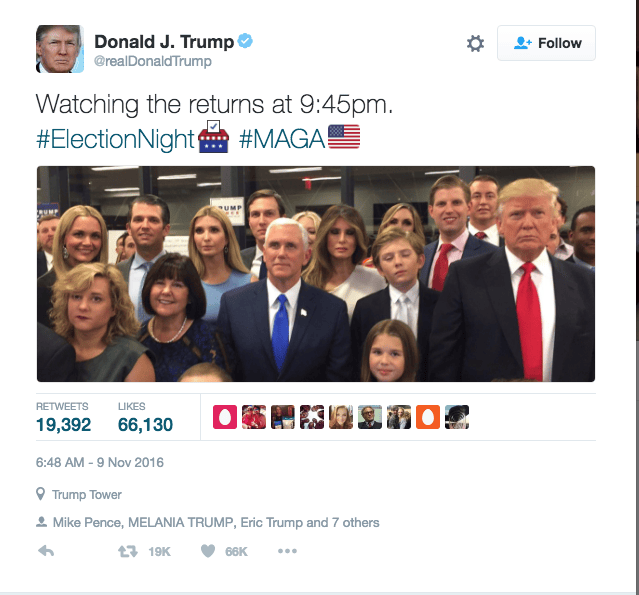Click the Follow button
The height and width of the screenshot is (595, 639).
[546, 43]
